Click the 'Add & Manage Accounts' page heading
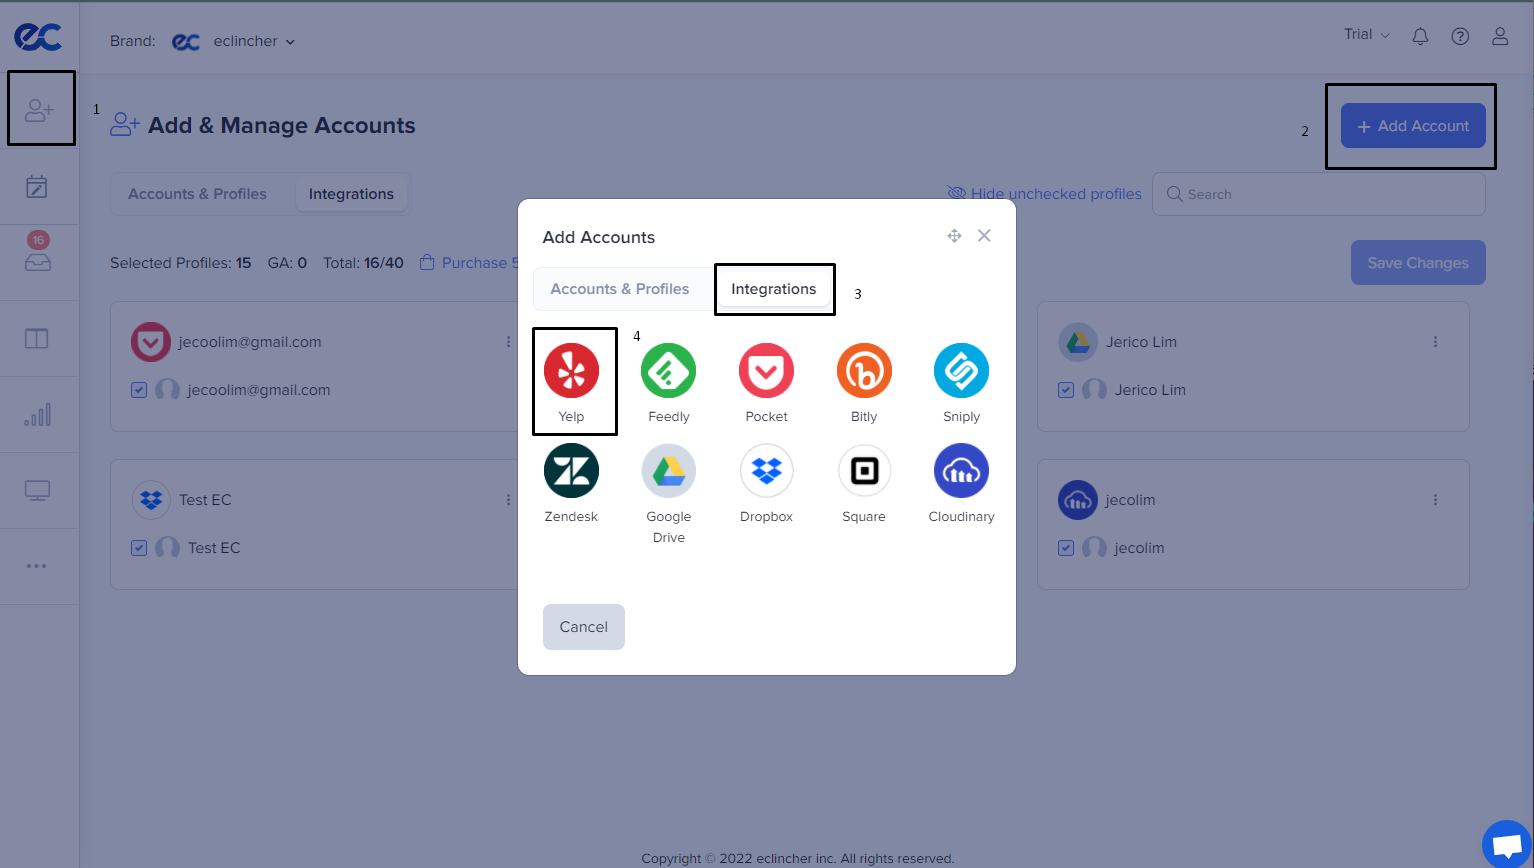1534x868 pixels. click(282, 125)
